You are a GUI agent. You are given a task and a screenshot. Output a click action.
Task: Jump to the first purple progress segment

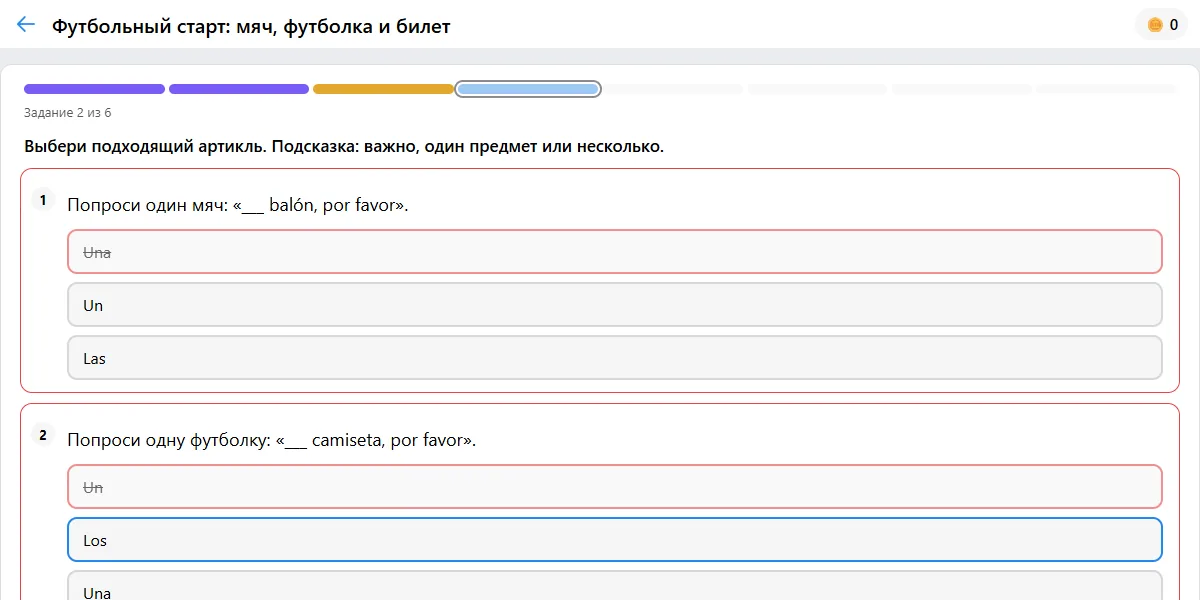coord(94,89)
